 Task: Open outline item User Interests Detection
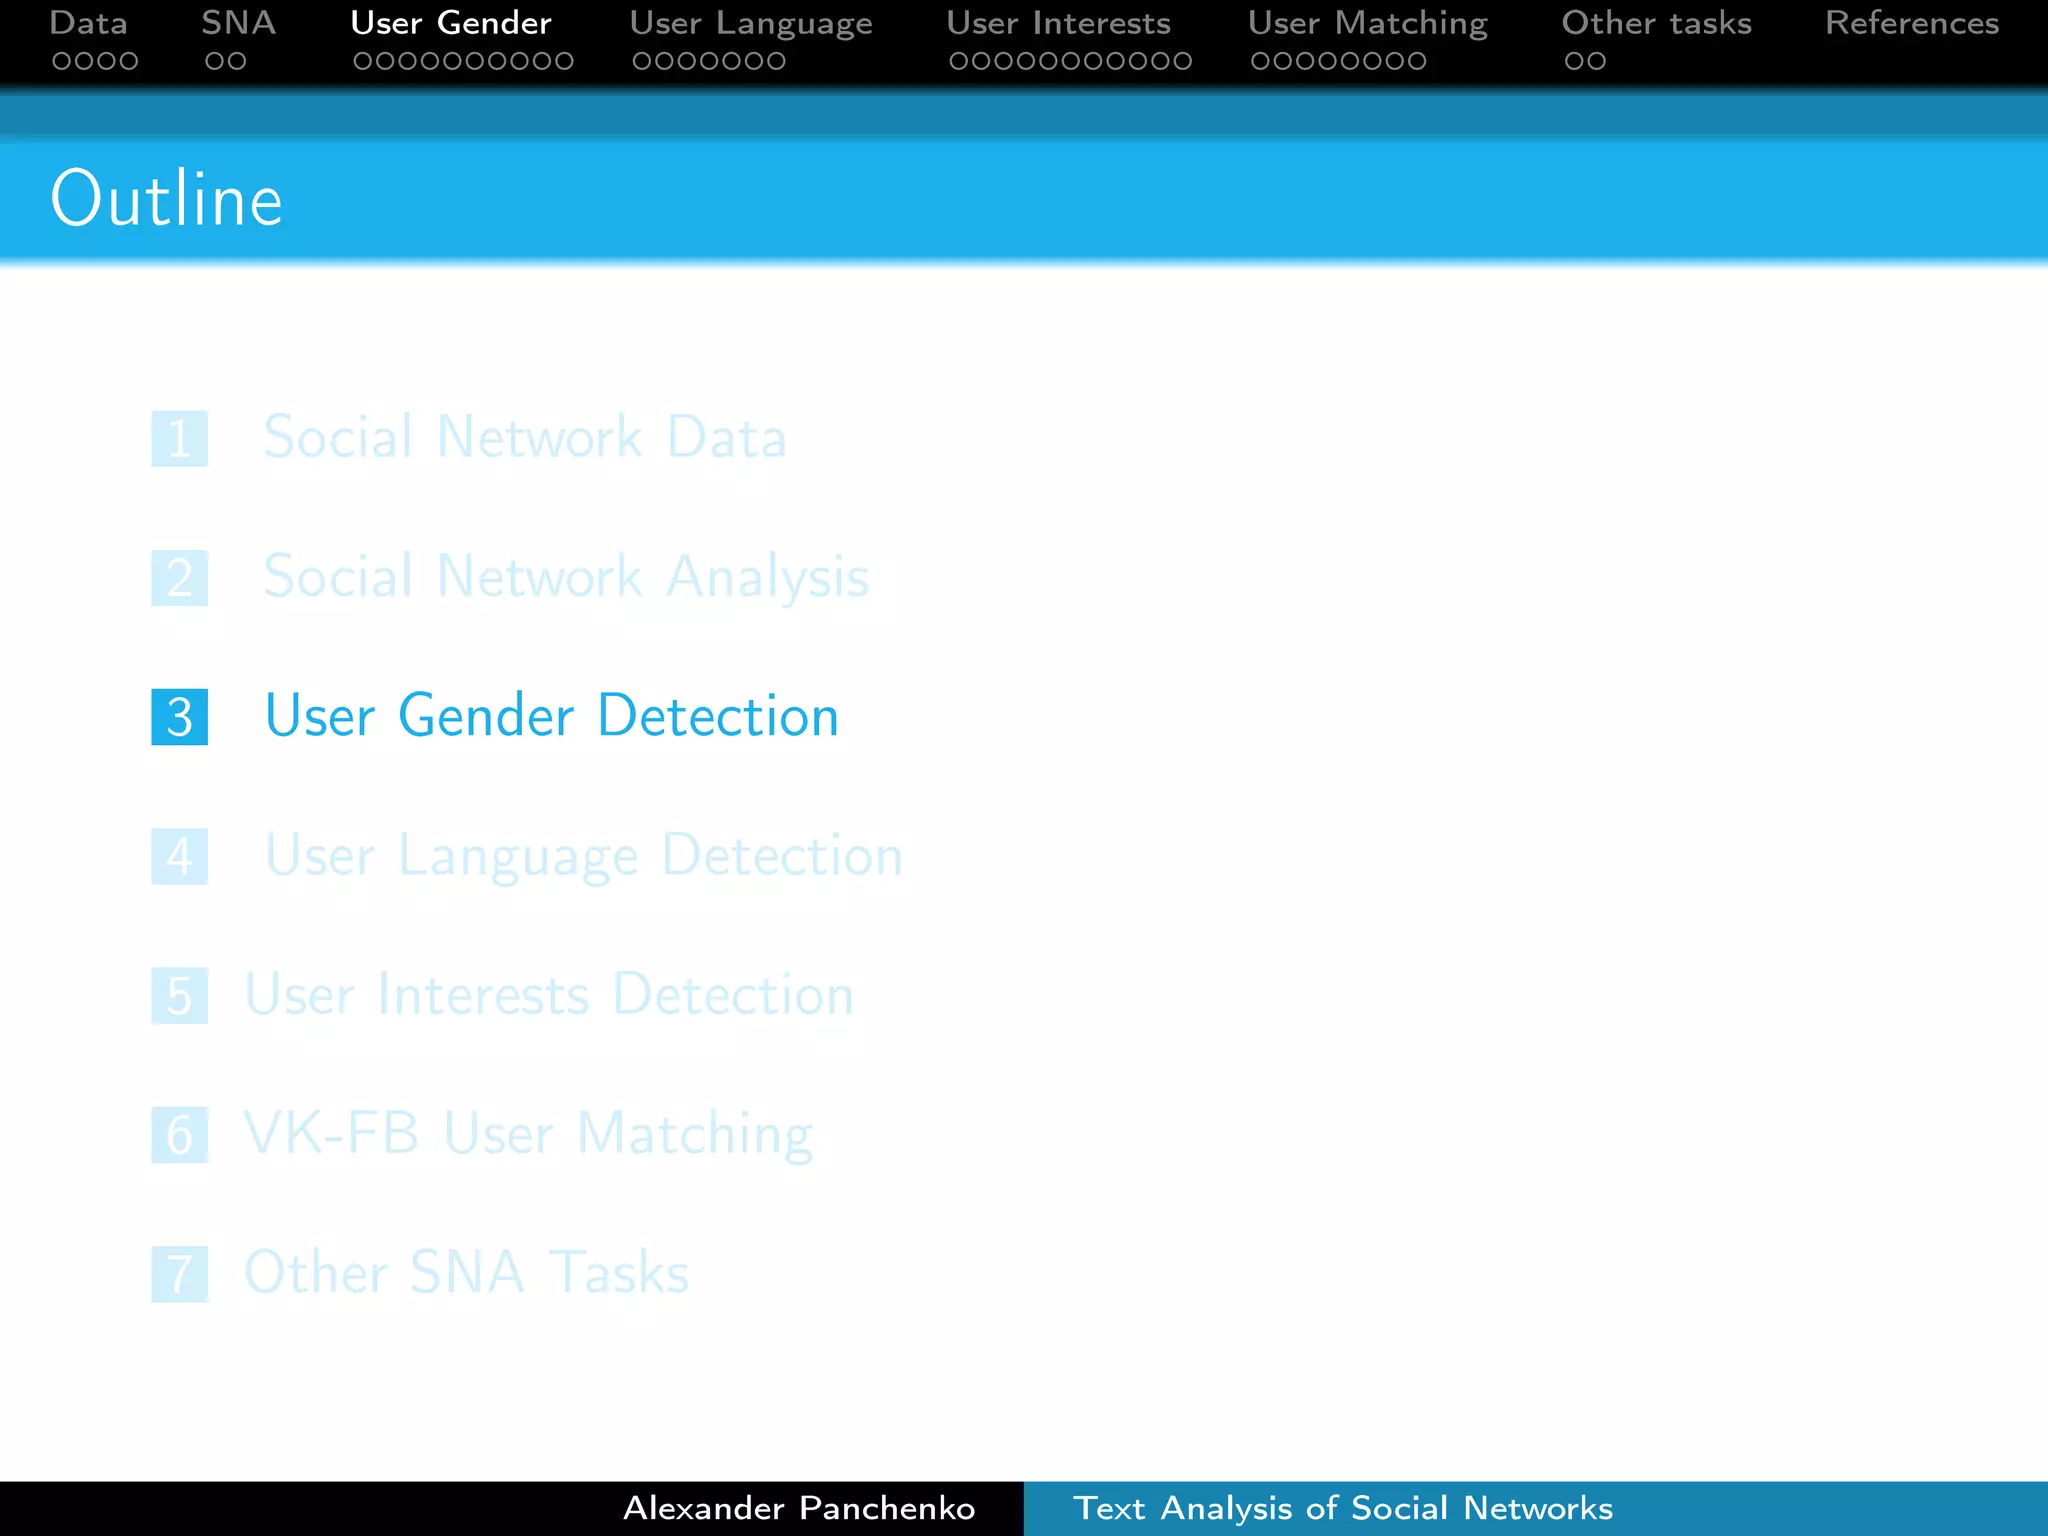coord(549,994)
